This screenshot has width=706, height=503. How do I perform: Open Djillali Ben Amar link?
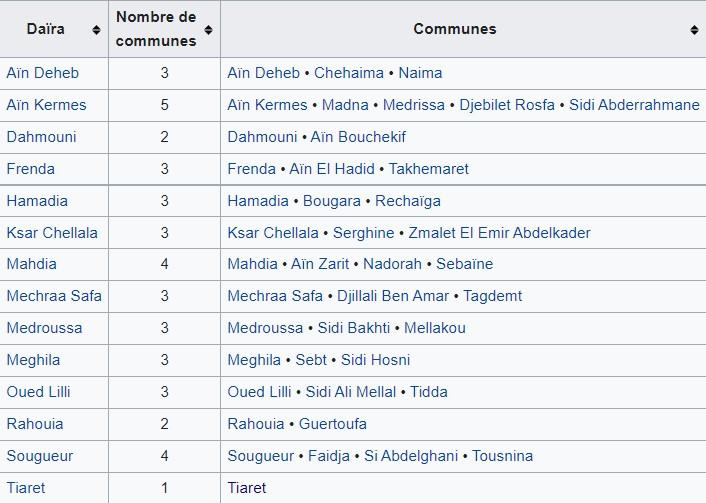tap(393, 296)
